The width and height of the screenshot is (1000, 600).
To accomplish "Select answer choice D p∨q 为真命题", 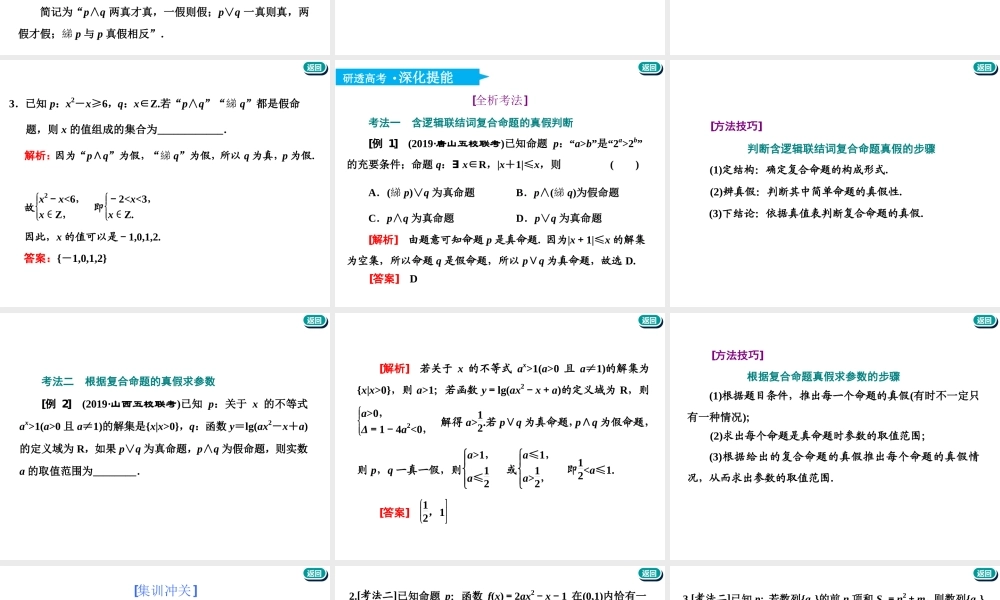I will tap(560, 217).
